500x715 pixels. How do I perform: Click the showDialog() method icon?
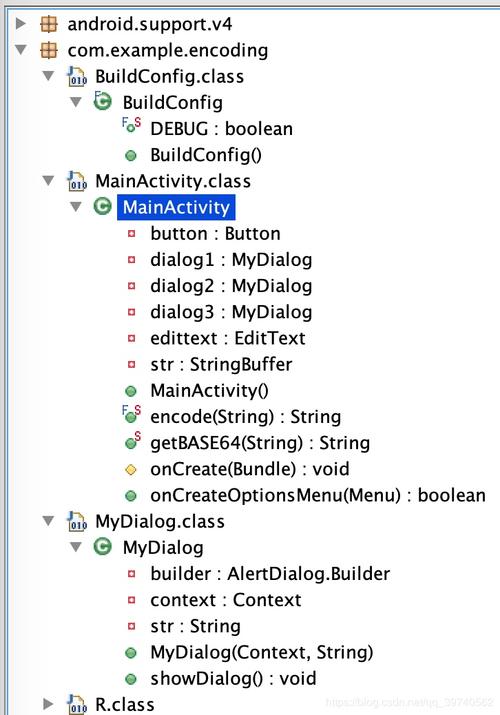tap(131, 679)
